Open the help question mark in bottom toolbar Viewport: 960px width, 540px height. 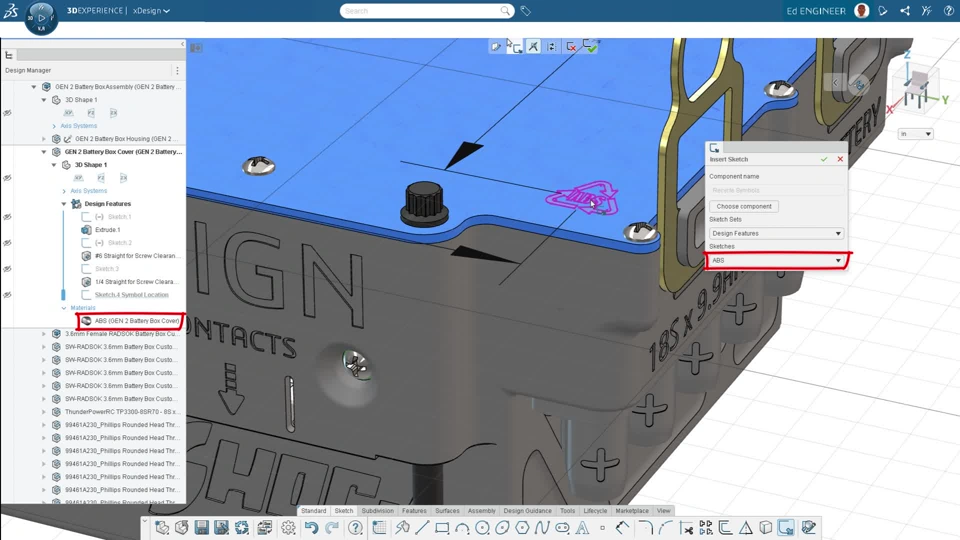[x=355, y=528]
